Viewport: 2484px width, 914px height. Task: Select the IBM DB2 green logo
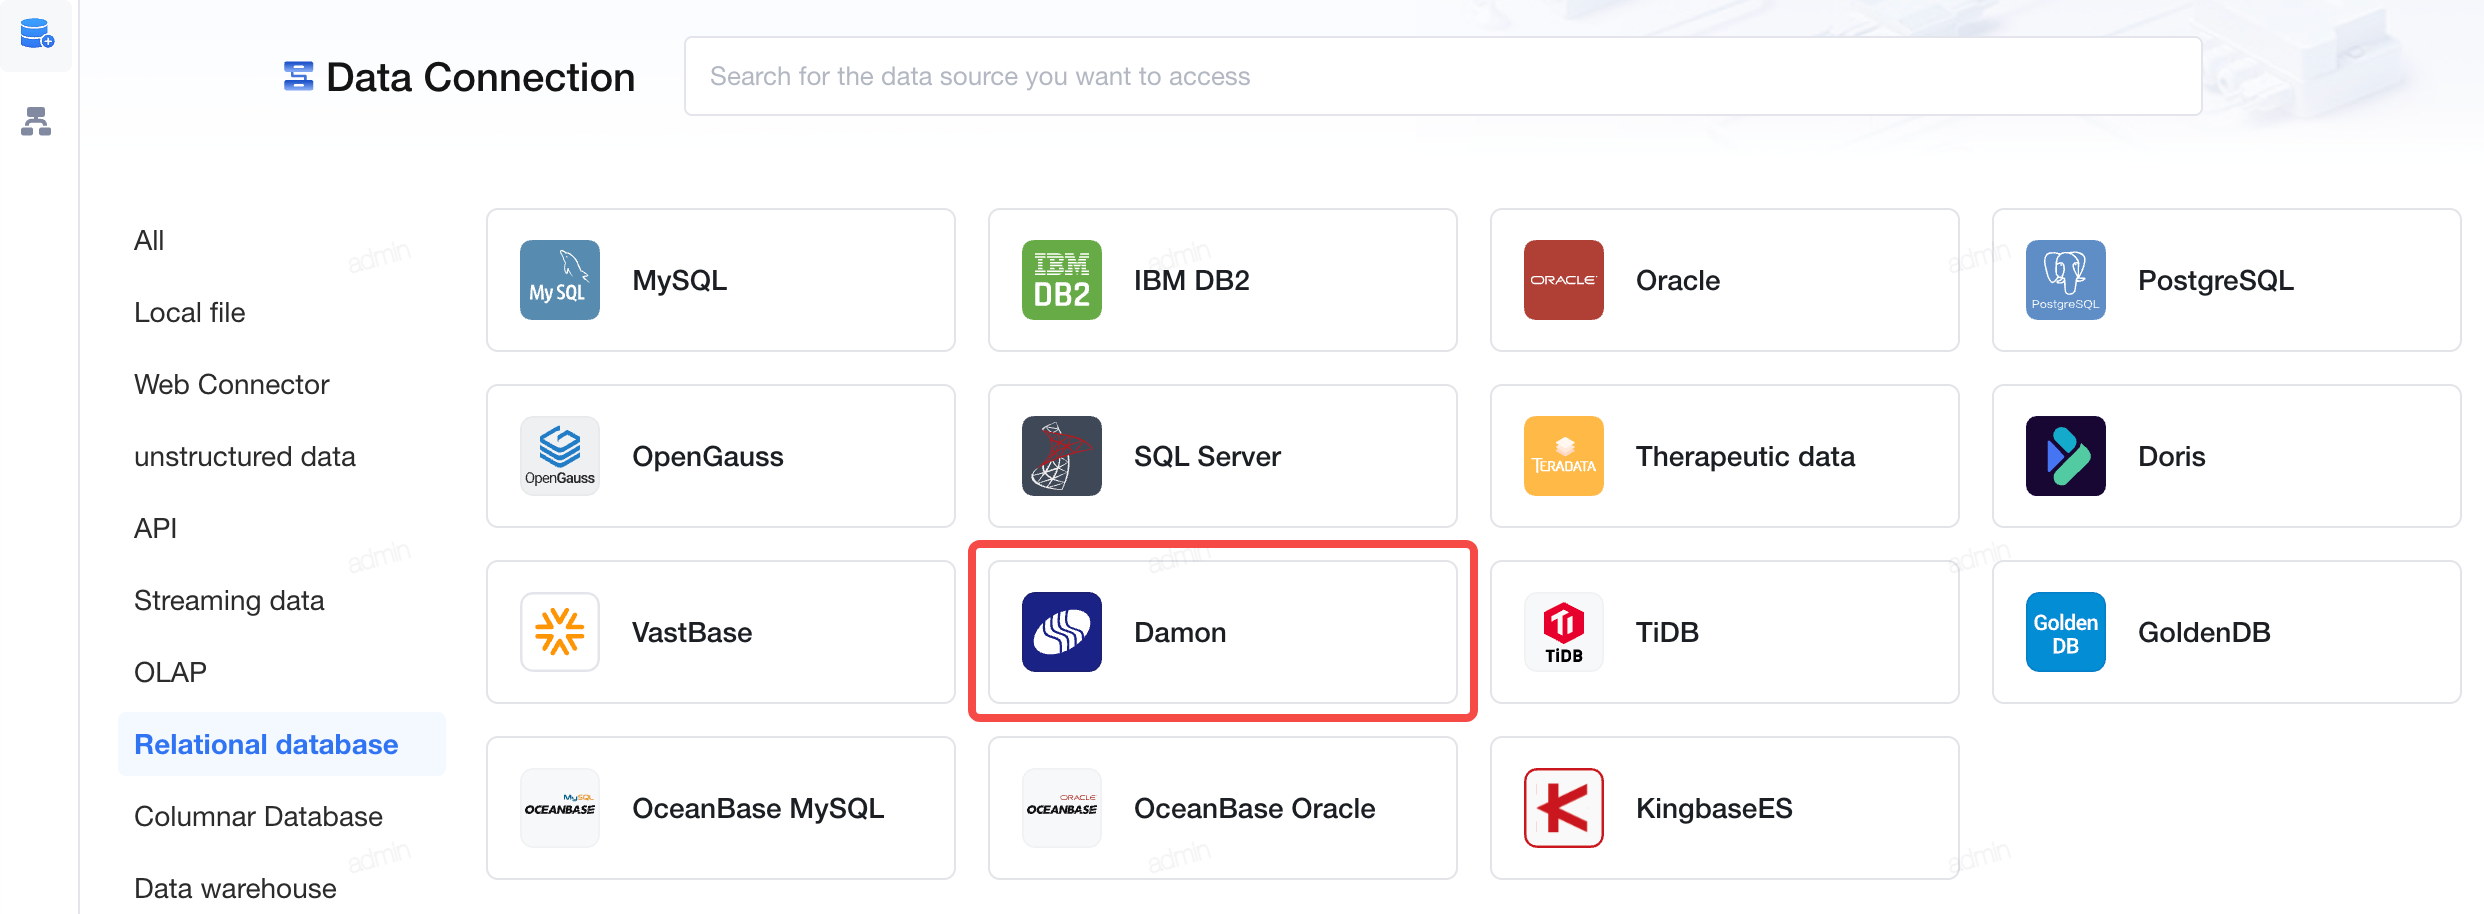(x=1062, y=280)
